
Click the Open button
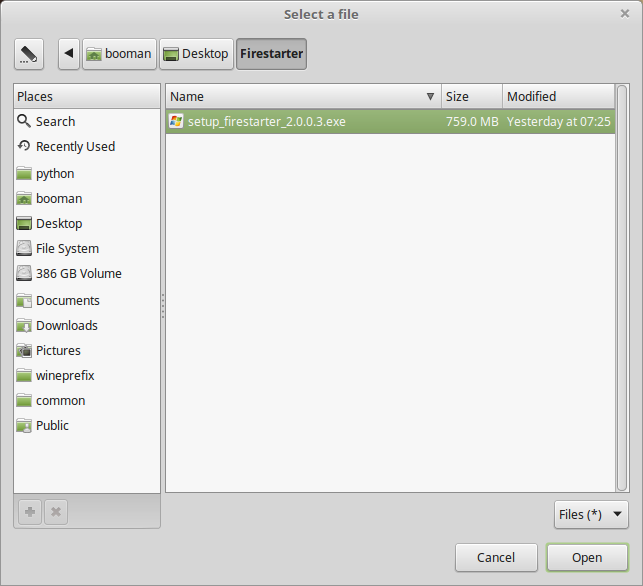(x=587, y=557)
